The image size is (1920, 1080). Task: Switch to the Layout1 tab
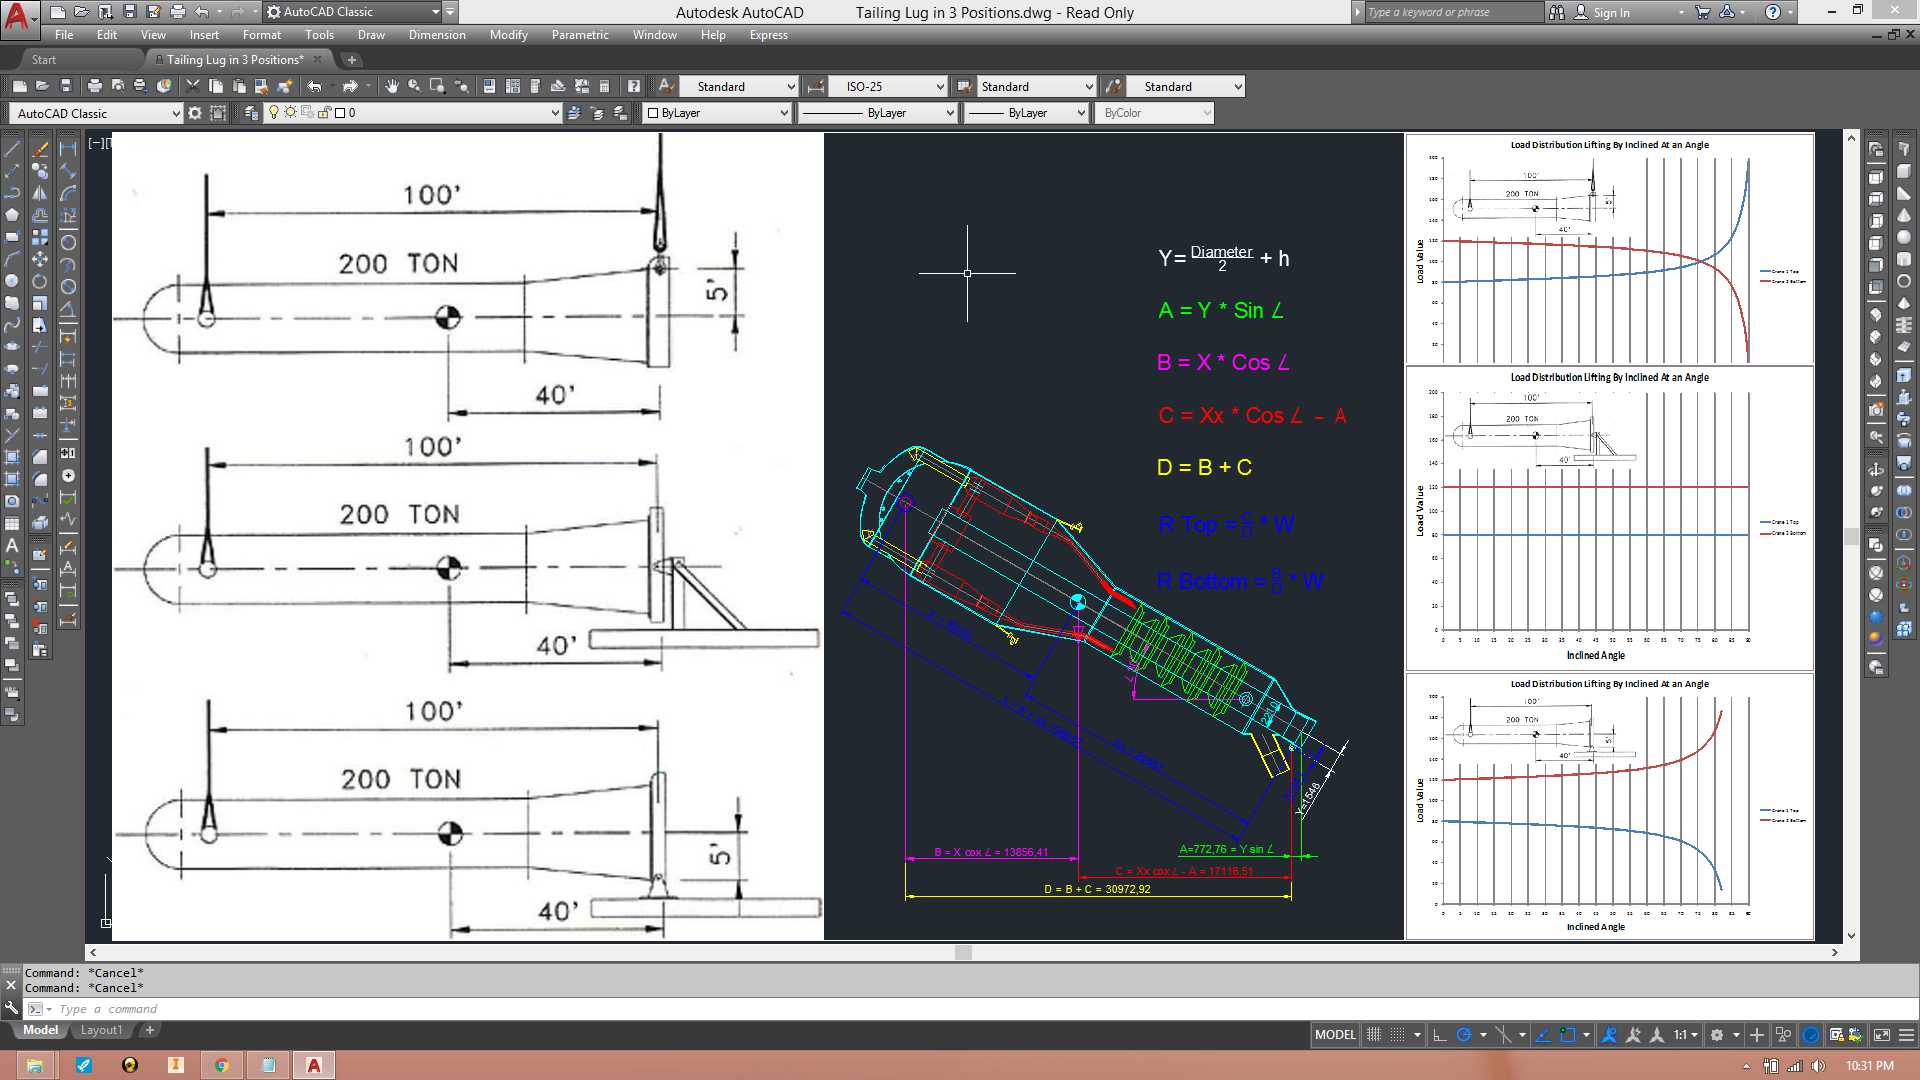pyautogui.click(x=101, y=1031)
